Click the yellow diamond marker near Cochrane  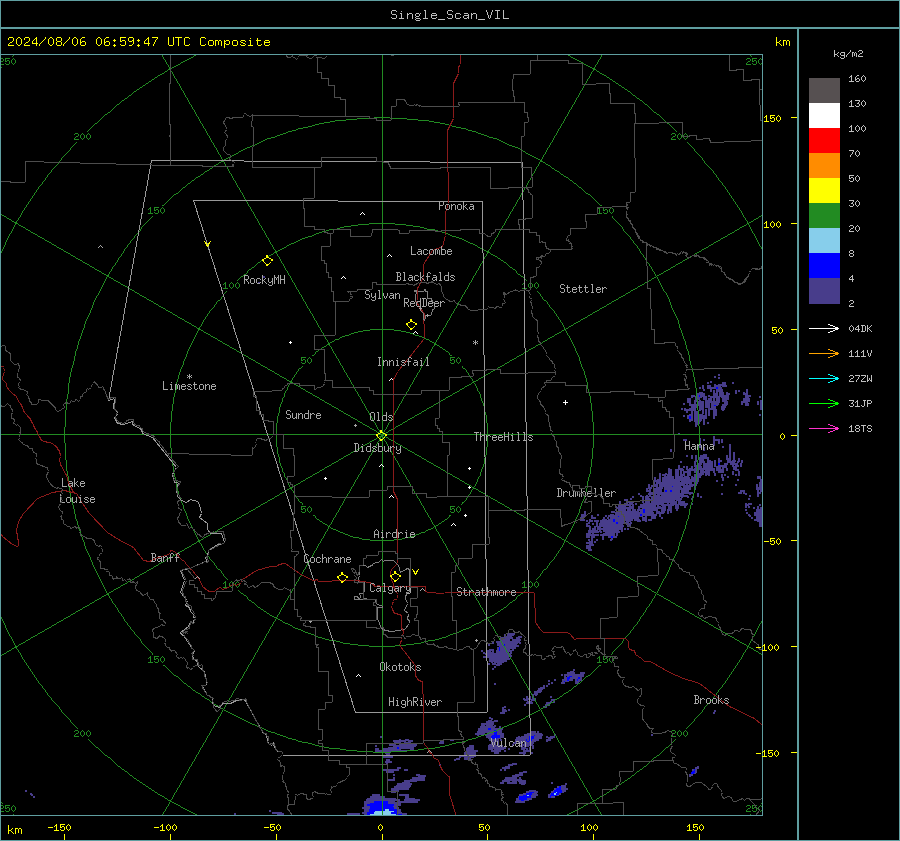[342, 577]
